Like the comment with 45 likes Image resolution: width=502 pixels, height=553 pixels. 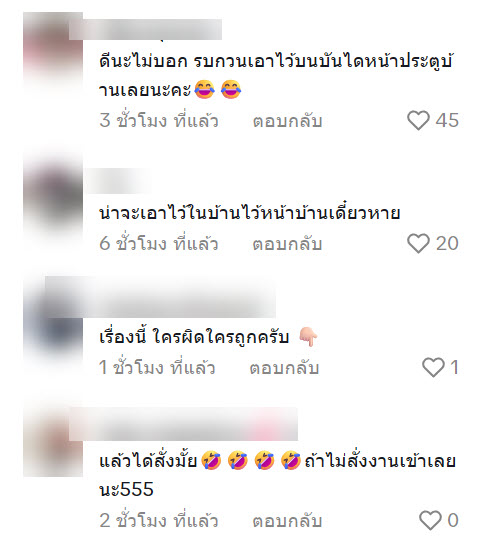click(418, 120)
